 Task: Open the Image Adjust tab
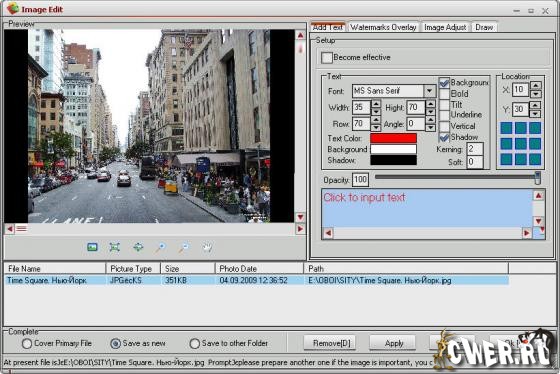coord(445,27)
